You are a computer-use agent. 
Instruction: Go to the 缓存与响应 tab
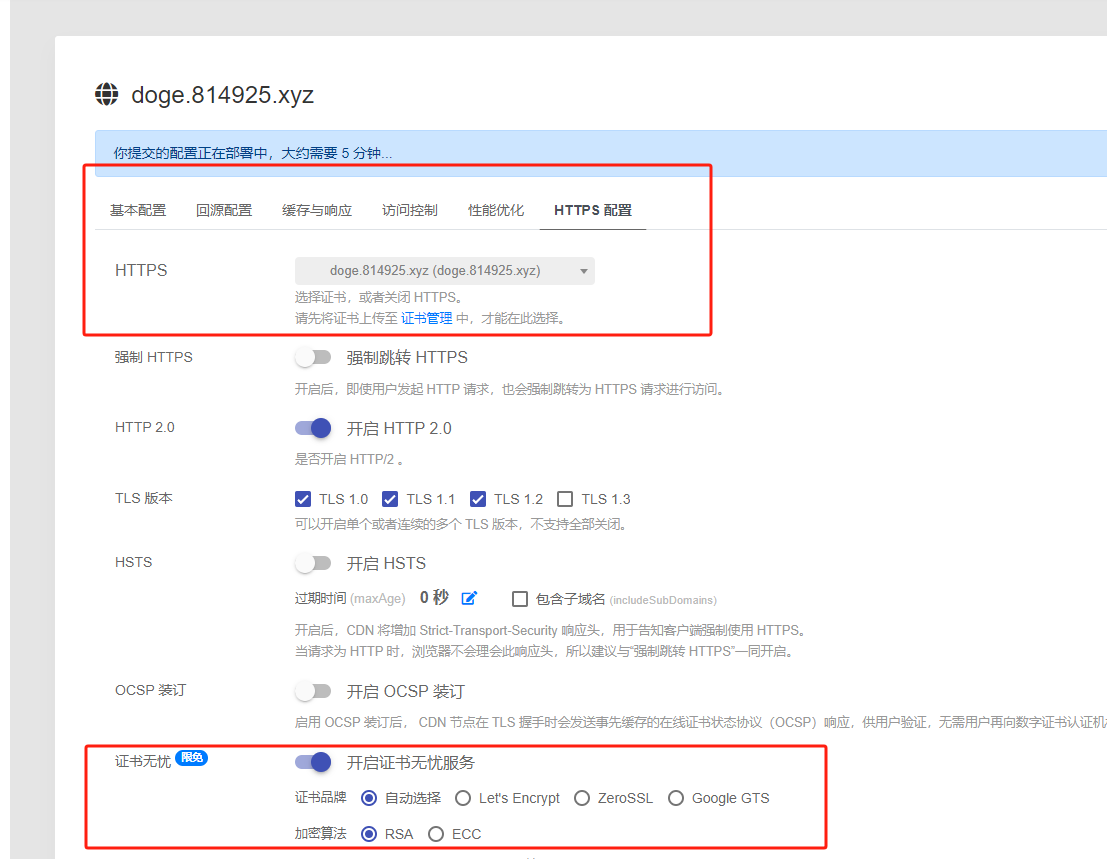pyautogui.click(x=317, y=210)
